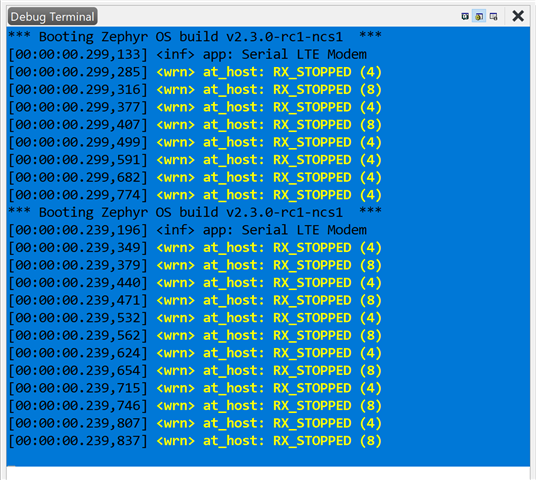536x480 pixels.
Task: Click the first Booting Zephyr OS line
Action: pos(195,37)
